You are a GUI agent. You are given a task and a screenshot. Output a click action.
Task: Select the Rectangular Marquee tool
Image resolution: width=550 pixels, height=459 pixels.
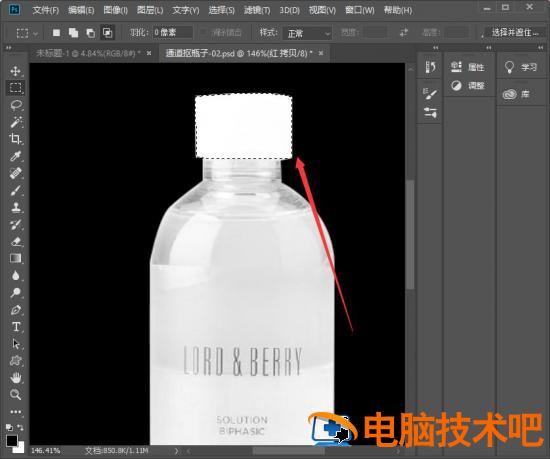point(15,88)
